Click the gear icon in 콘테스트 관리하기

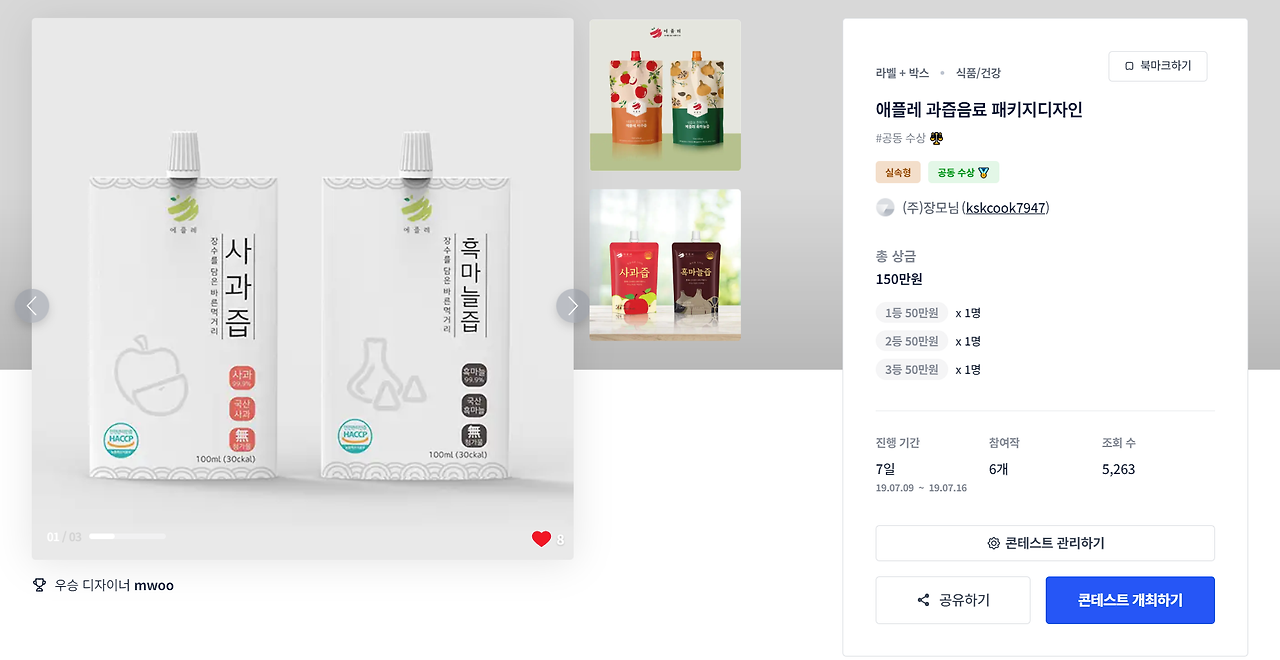(x=993, y=543)
